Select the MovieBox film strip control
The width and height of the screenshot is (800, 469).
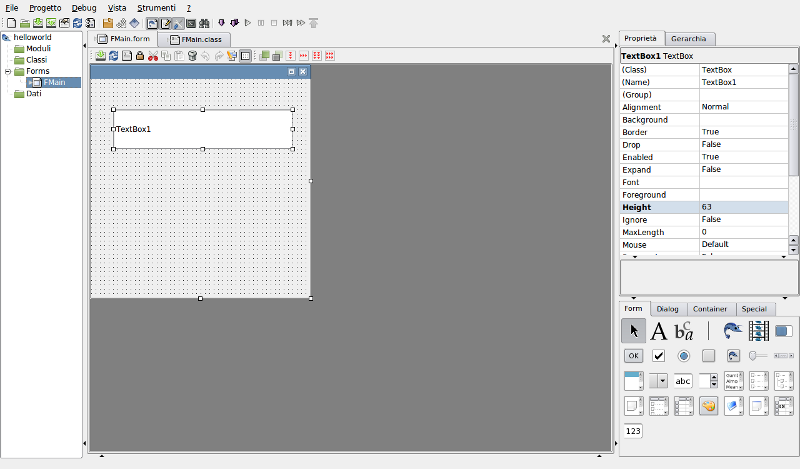[x=759, y=331]
